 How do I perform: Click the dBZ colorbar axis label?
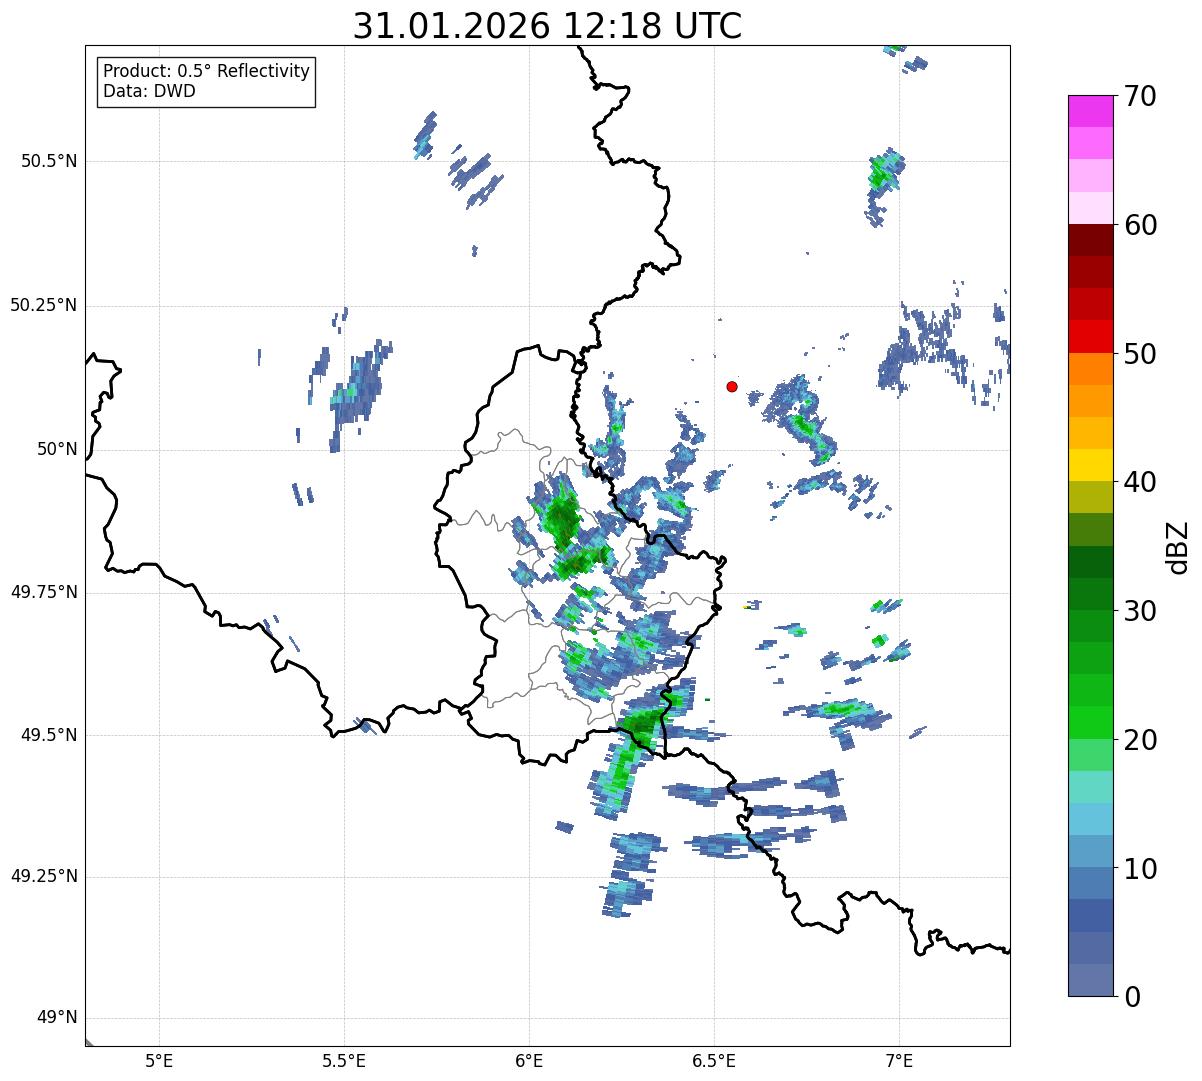tap(1177, 547)
